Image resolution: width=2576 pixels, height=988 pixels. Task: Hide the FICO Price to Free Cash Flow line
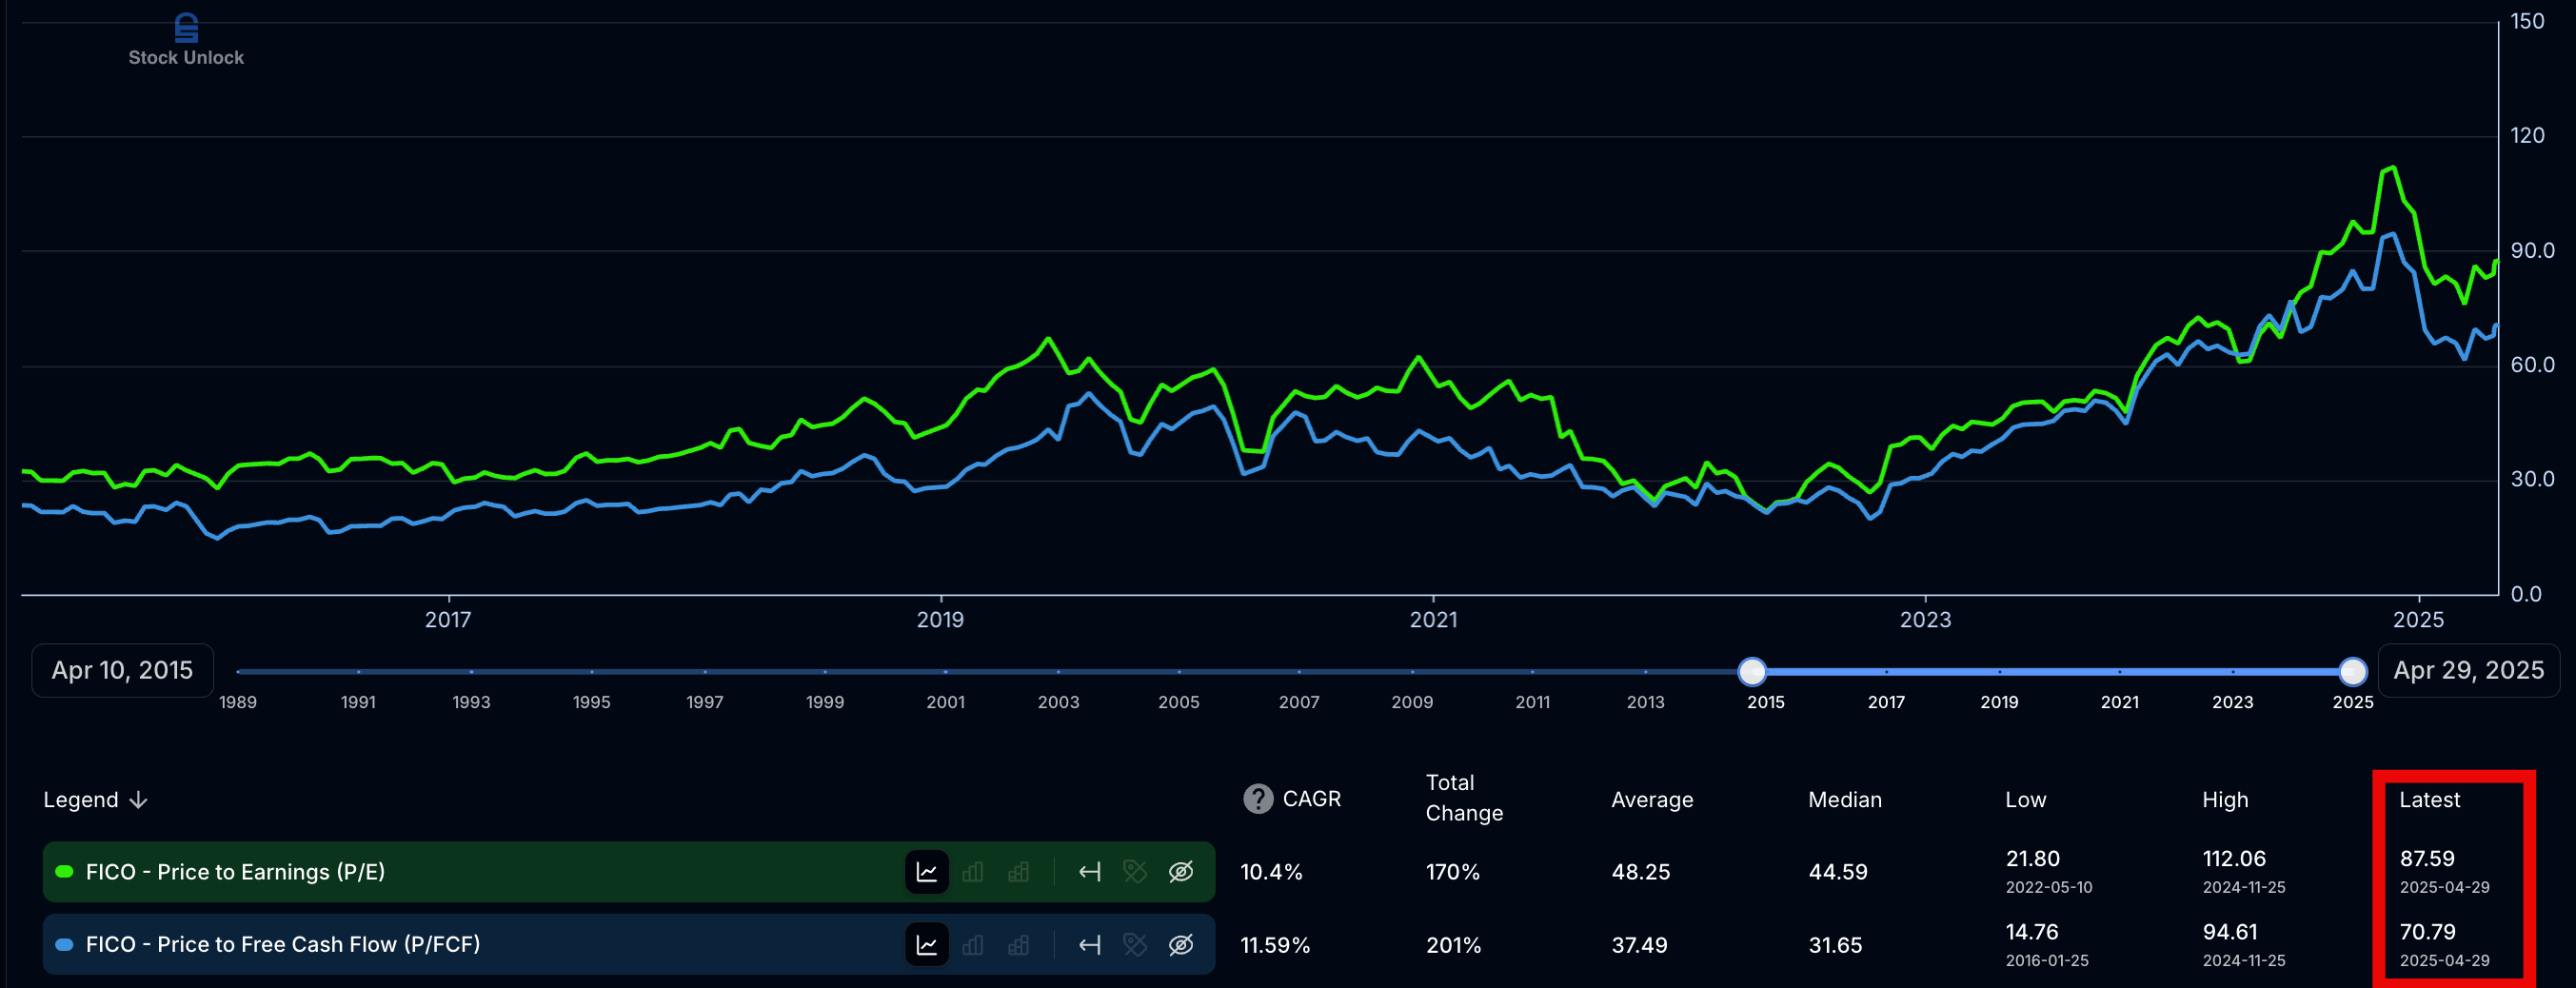(1181, 945)
